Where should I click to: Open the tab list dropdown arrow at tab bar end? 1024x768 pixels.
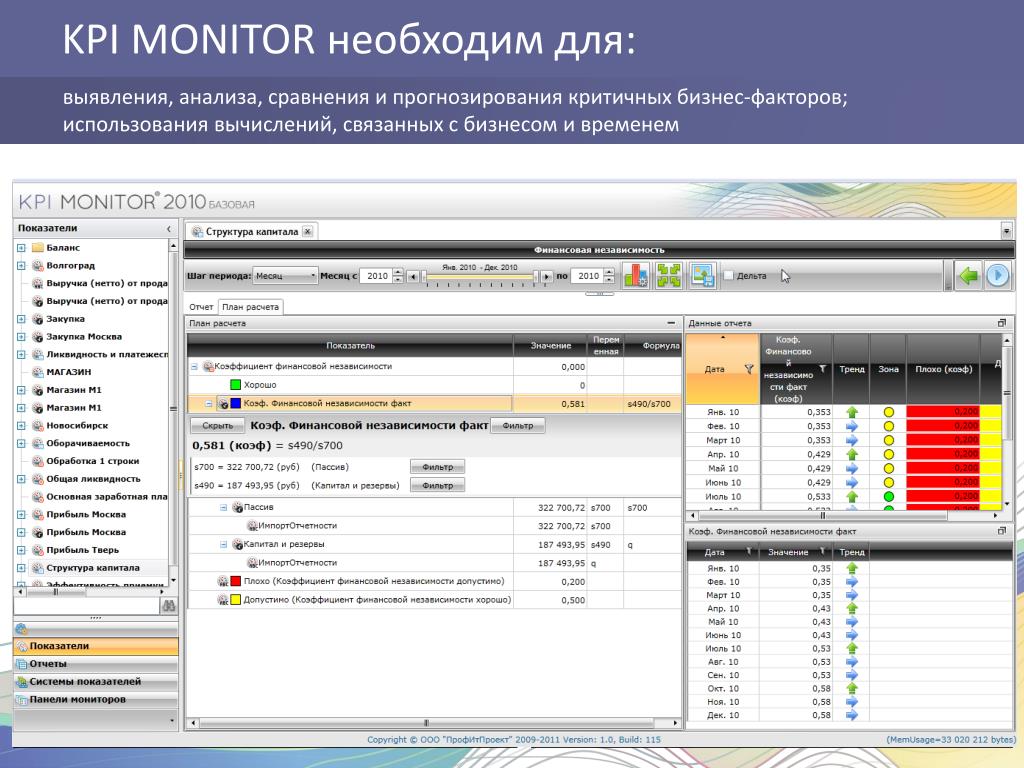[x=1006, y=231]
